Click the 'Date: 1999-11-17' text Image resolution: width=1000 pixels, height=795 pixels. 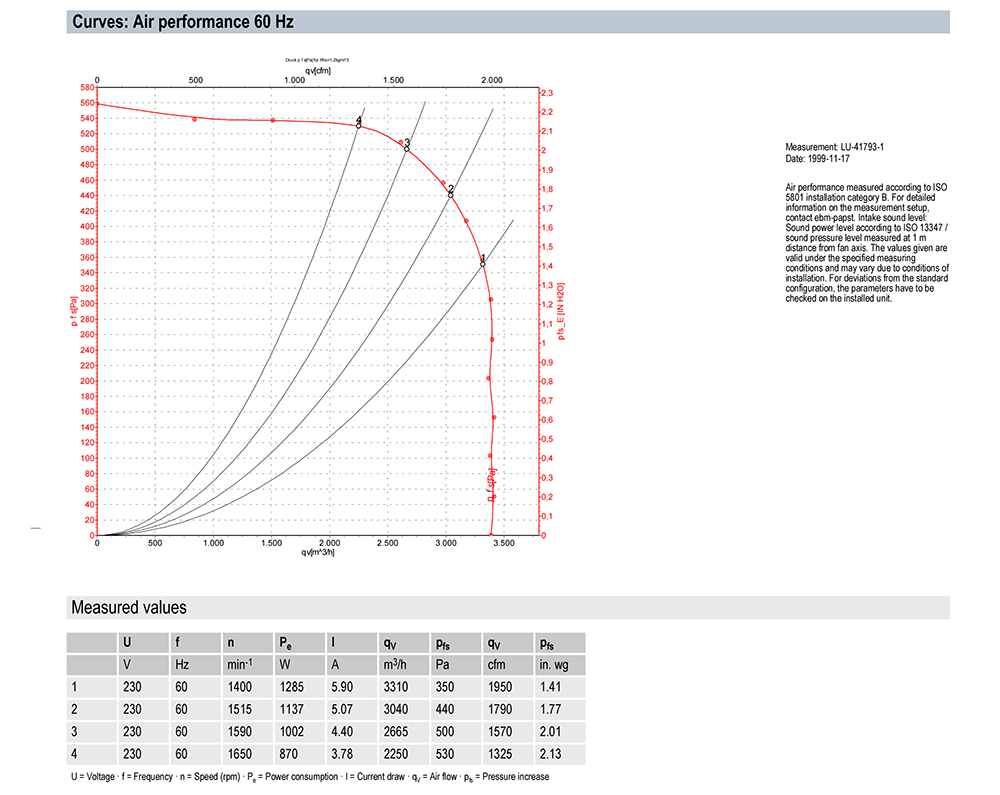click(x=817, y=159)
